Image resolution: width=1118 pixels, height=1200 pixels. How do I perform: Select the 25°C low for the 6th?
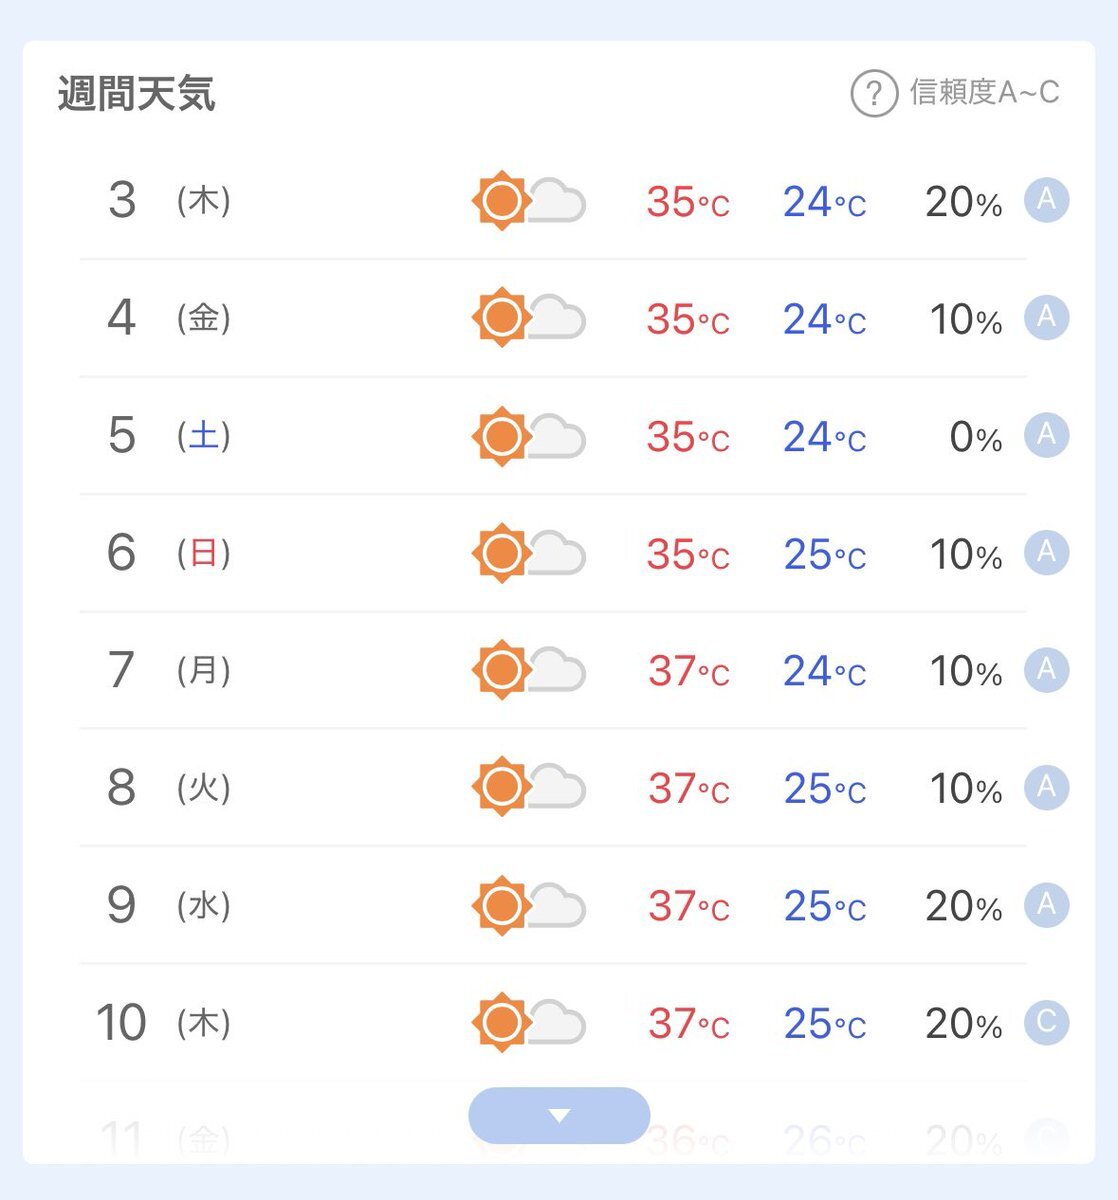point(825,554)
